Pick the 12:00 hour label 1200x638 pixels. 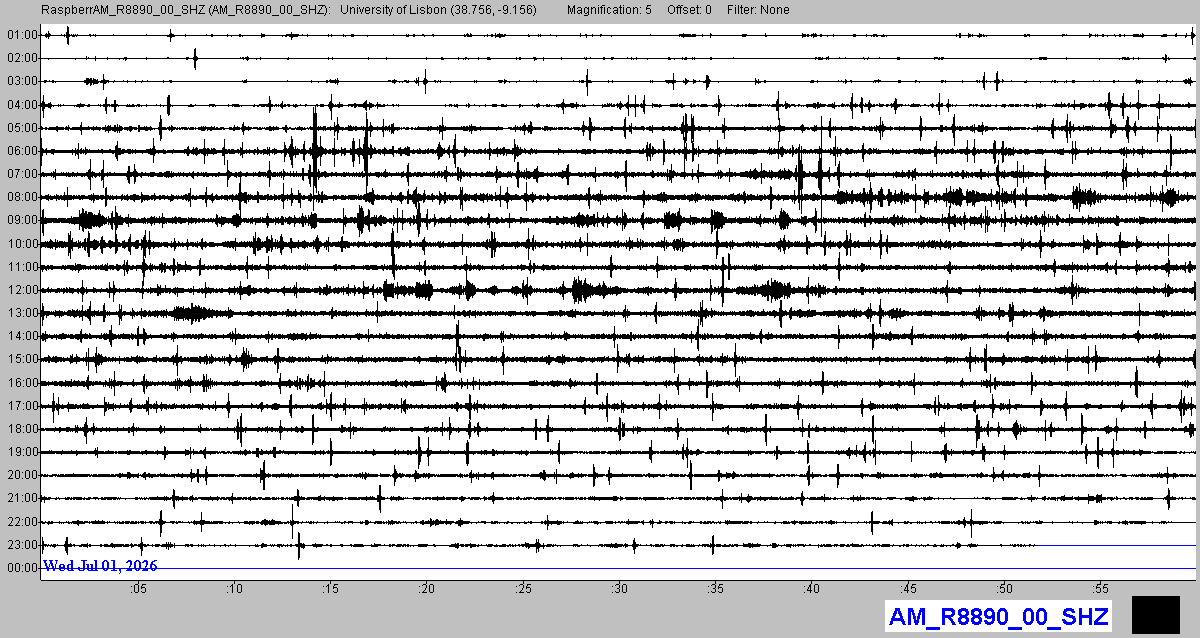click(x=22, y=290)
